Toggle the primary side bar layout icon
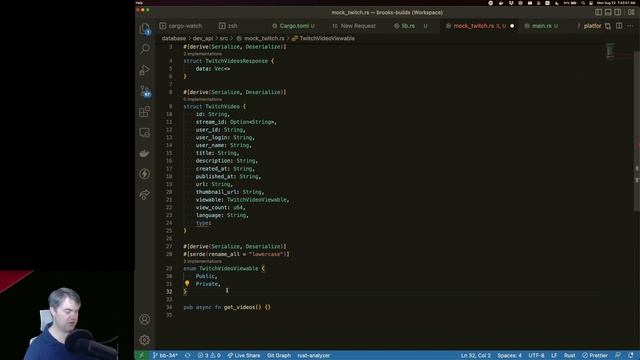Screen dimensions: 640x360 pos(598,12)
